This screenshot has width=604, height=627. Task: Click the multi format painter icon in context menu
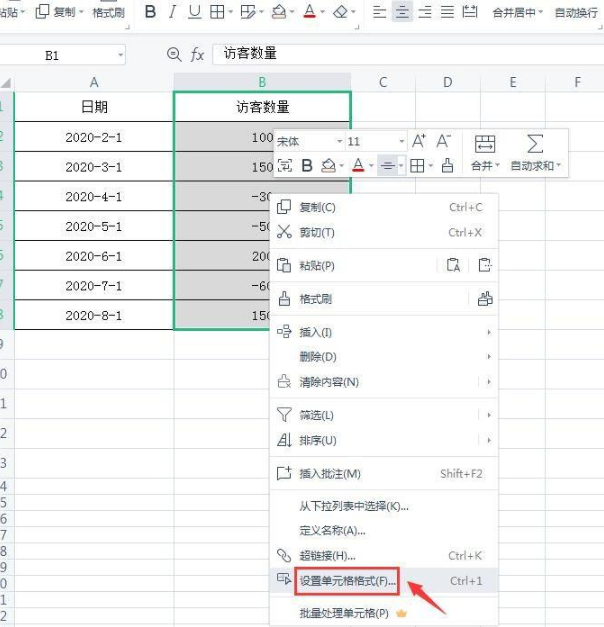pos(485,298)
